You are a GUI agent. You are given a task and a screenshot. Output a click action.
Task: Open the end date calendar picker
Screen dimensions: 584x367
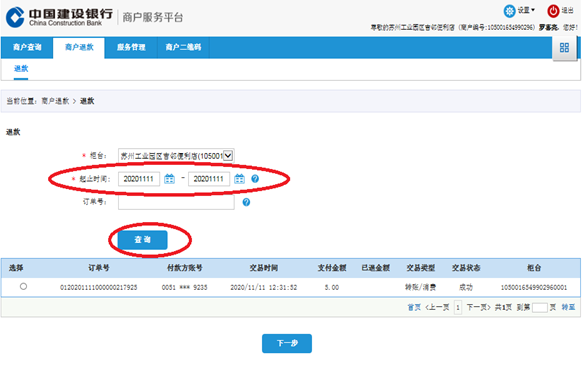pos(239,179)
